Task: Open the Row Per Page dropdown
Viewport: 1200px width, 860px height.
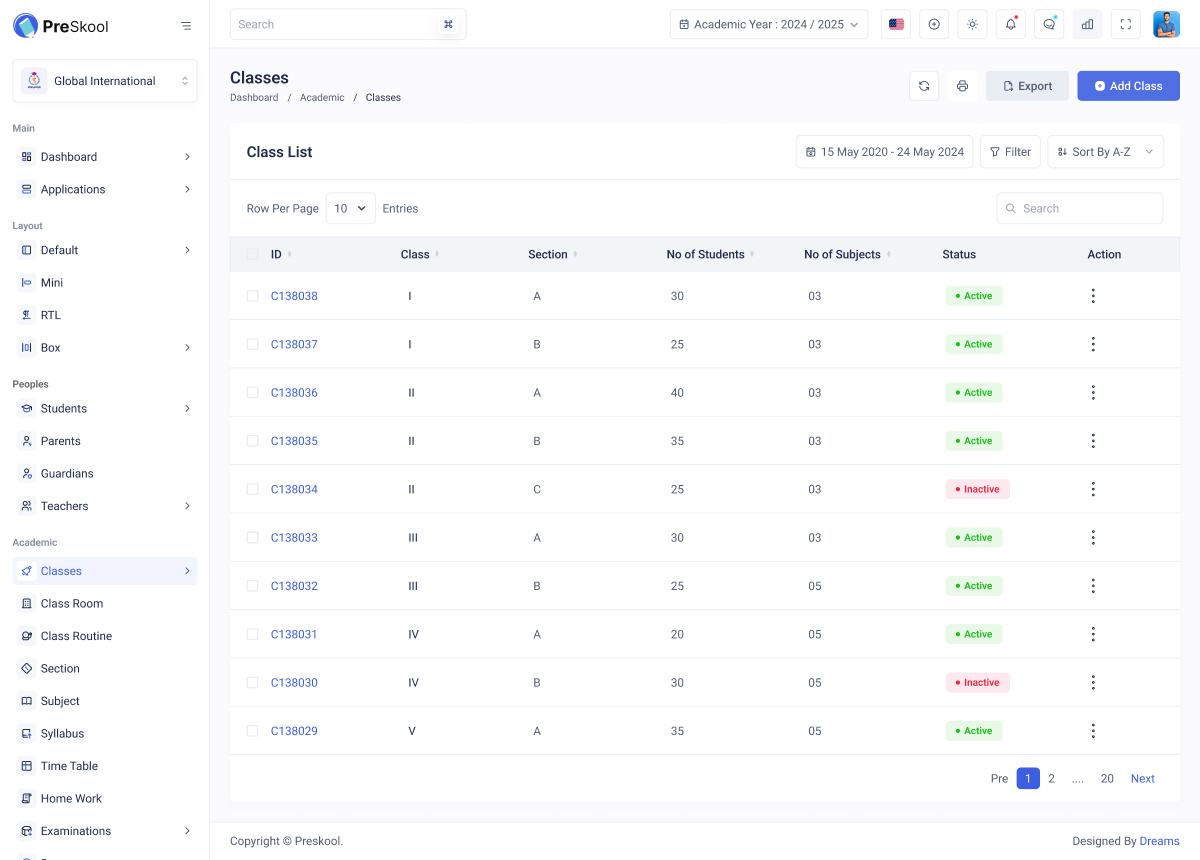Action: pyautogui.click(x=350, y=208)
